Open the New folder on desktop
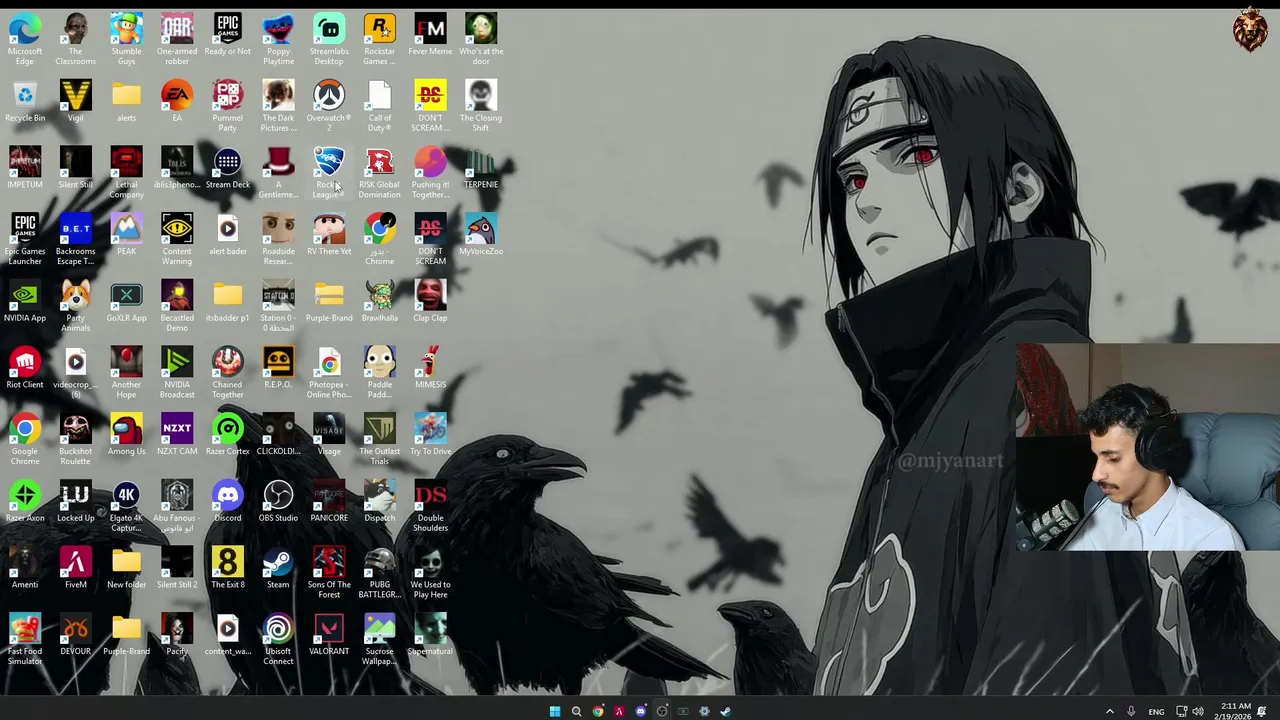This screenshot has width=1280, height=720. pos(126,568)
